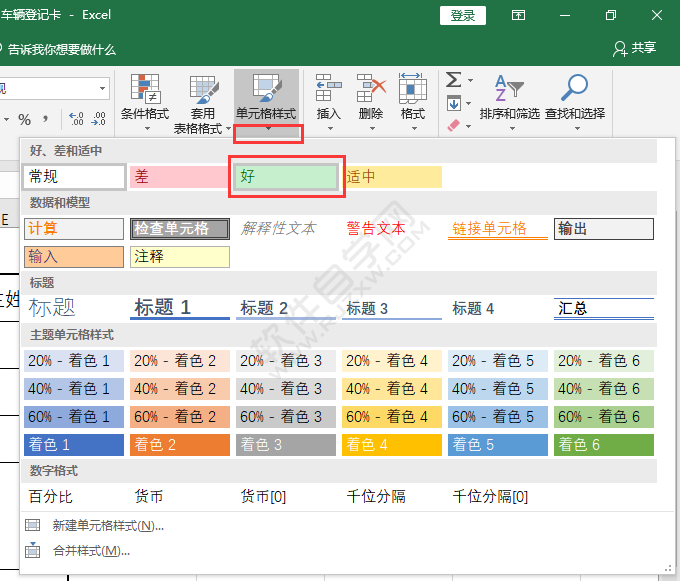Expand the Format (格式) dropdown
The image size is (680, 581).
[412, 126]
